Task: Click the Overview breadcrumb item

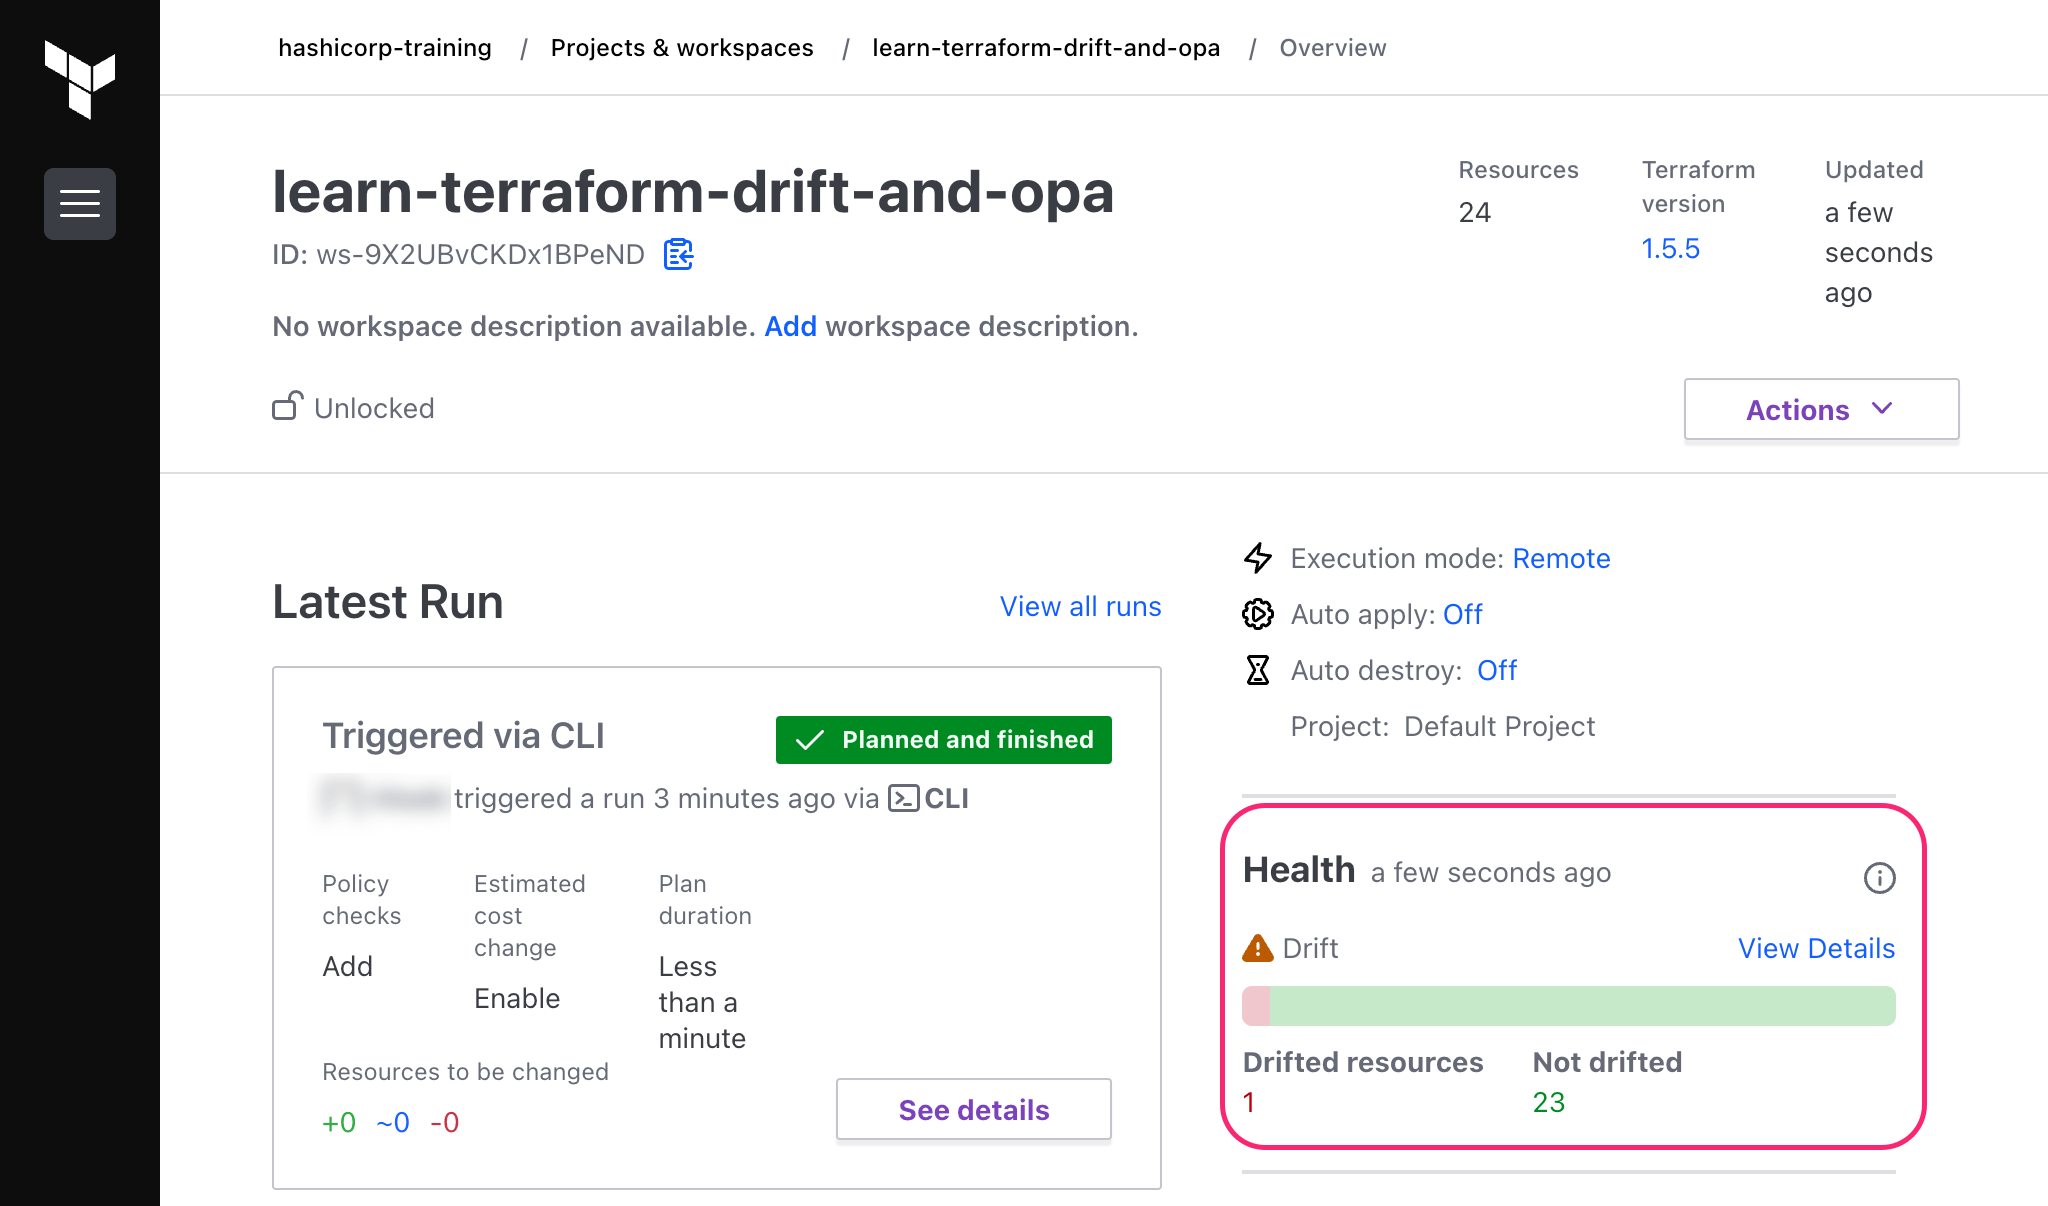Action: pos(1333,48)
